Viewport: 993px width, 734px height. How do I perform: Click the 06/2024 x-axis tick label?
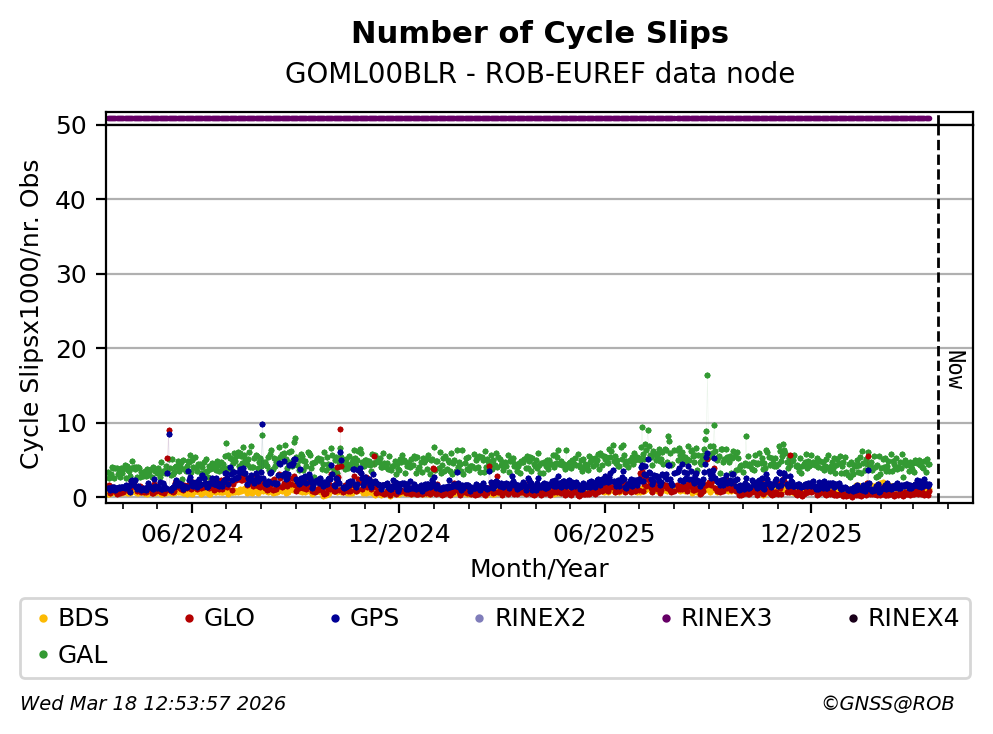click(192, 534)
